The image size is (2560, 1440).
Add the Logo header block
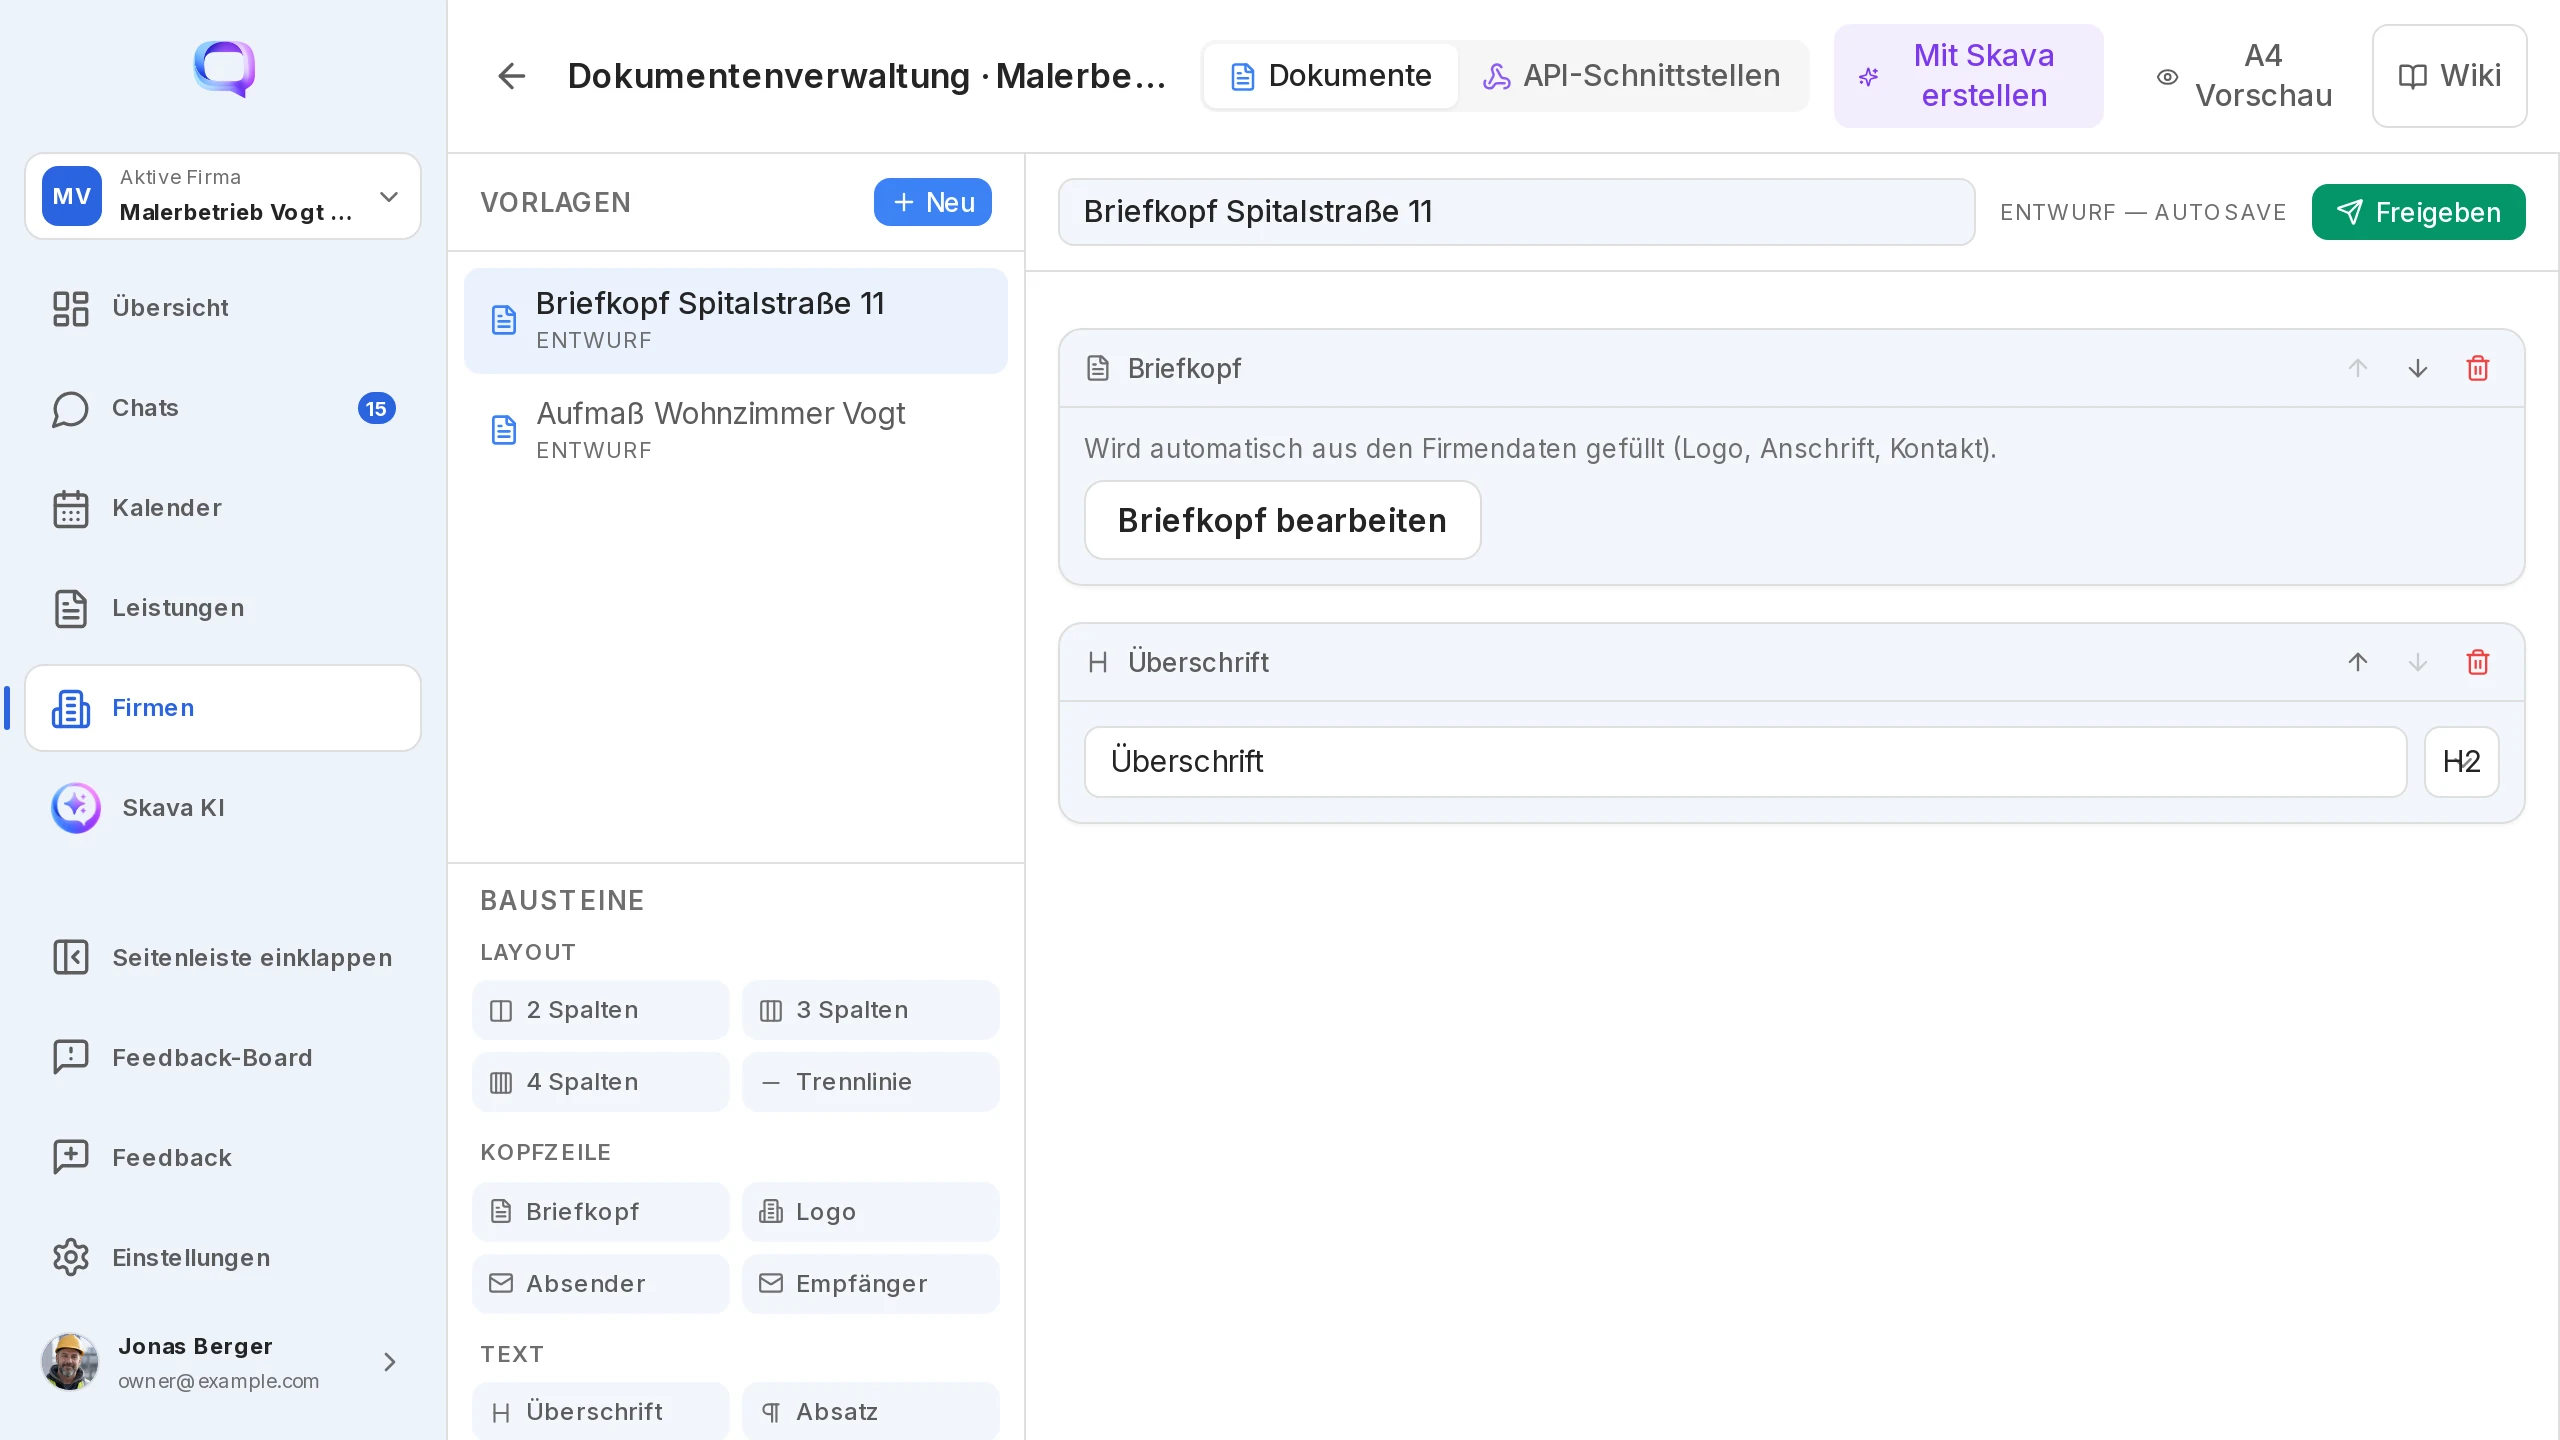point(870,1212)
